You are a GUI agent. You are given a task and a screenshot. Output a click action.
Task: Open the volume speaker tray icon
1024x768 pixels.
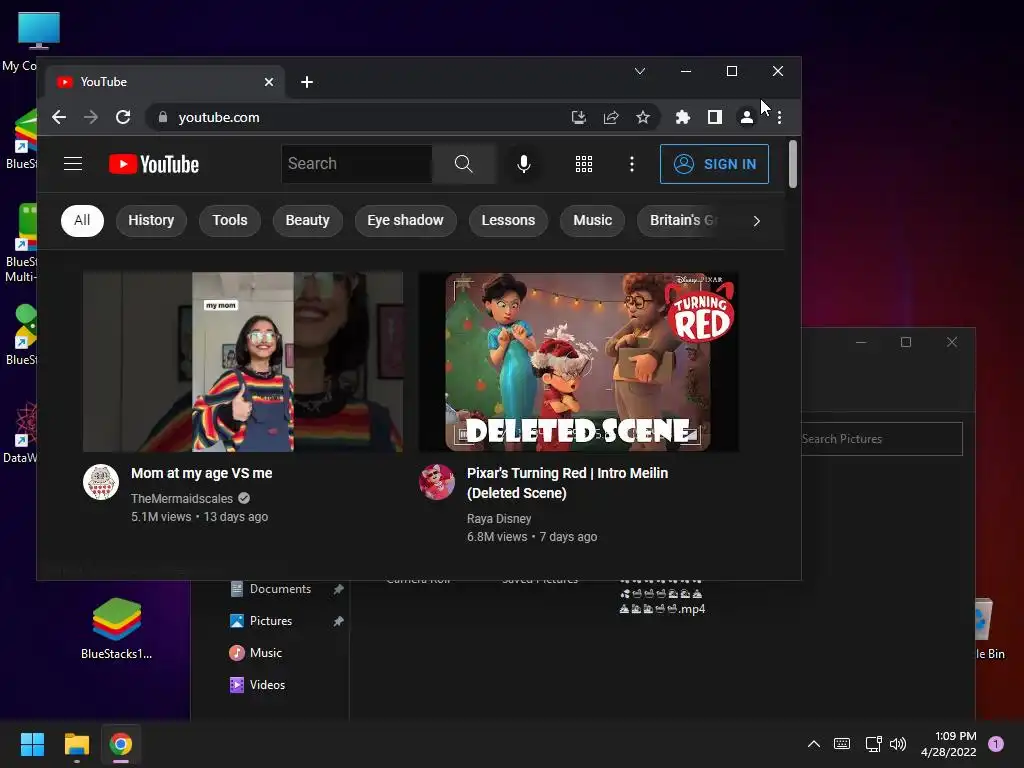tap(898, 744)
